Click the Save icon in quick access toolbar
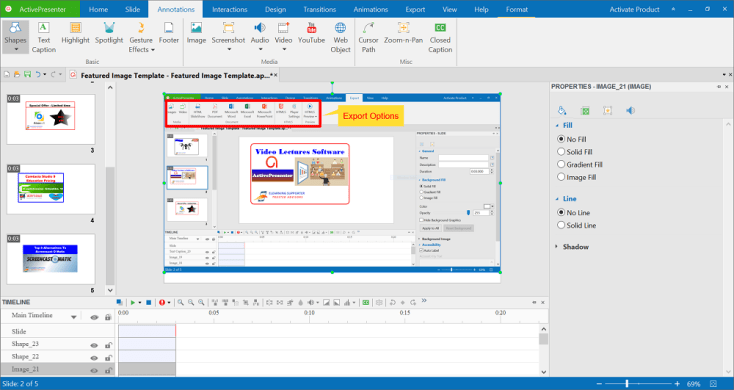 [x=27, y=74]
